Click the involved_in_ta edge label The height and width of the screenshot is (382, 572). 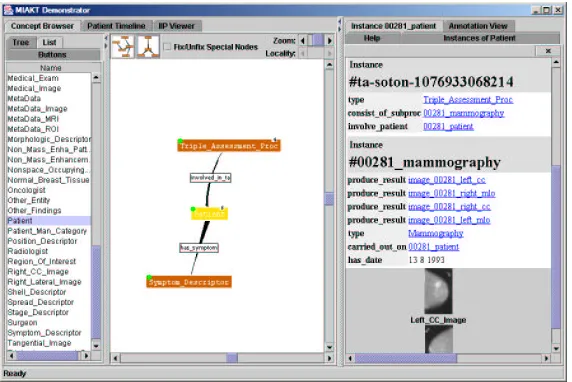(x=210, y=178)
